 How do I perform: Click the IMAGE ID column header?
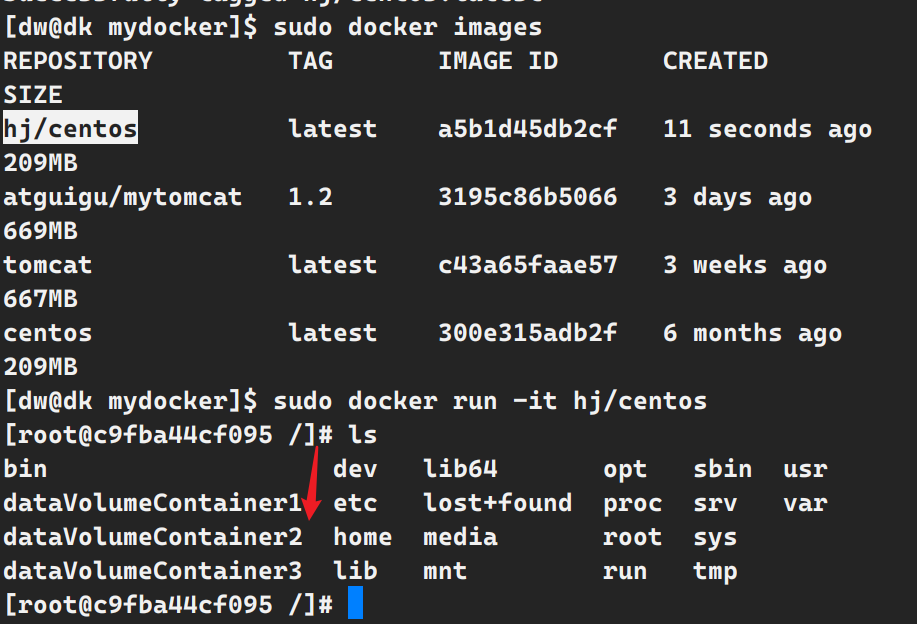click(497, 61)
